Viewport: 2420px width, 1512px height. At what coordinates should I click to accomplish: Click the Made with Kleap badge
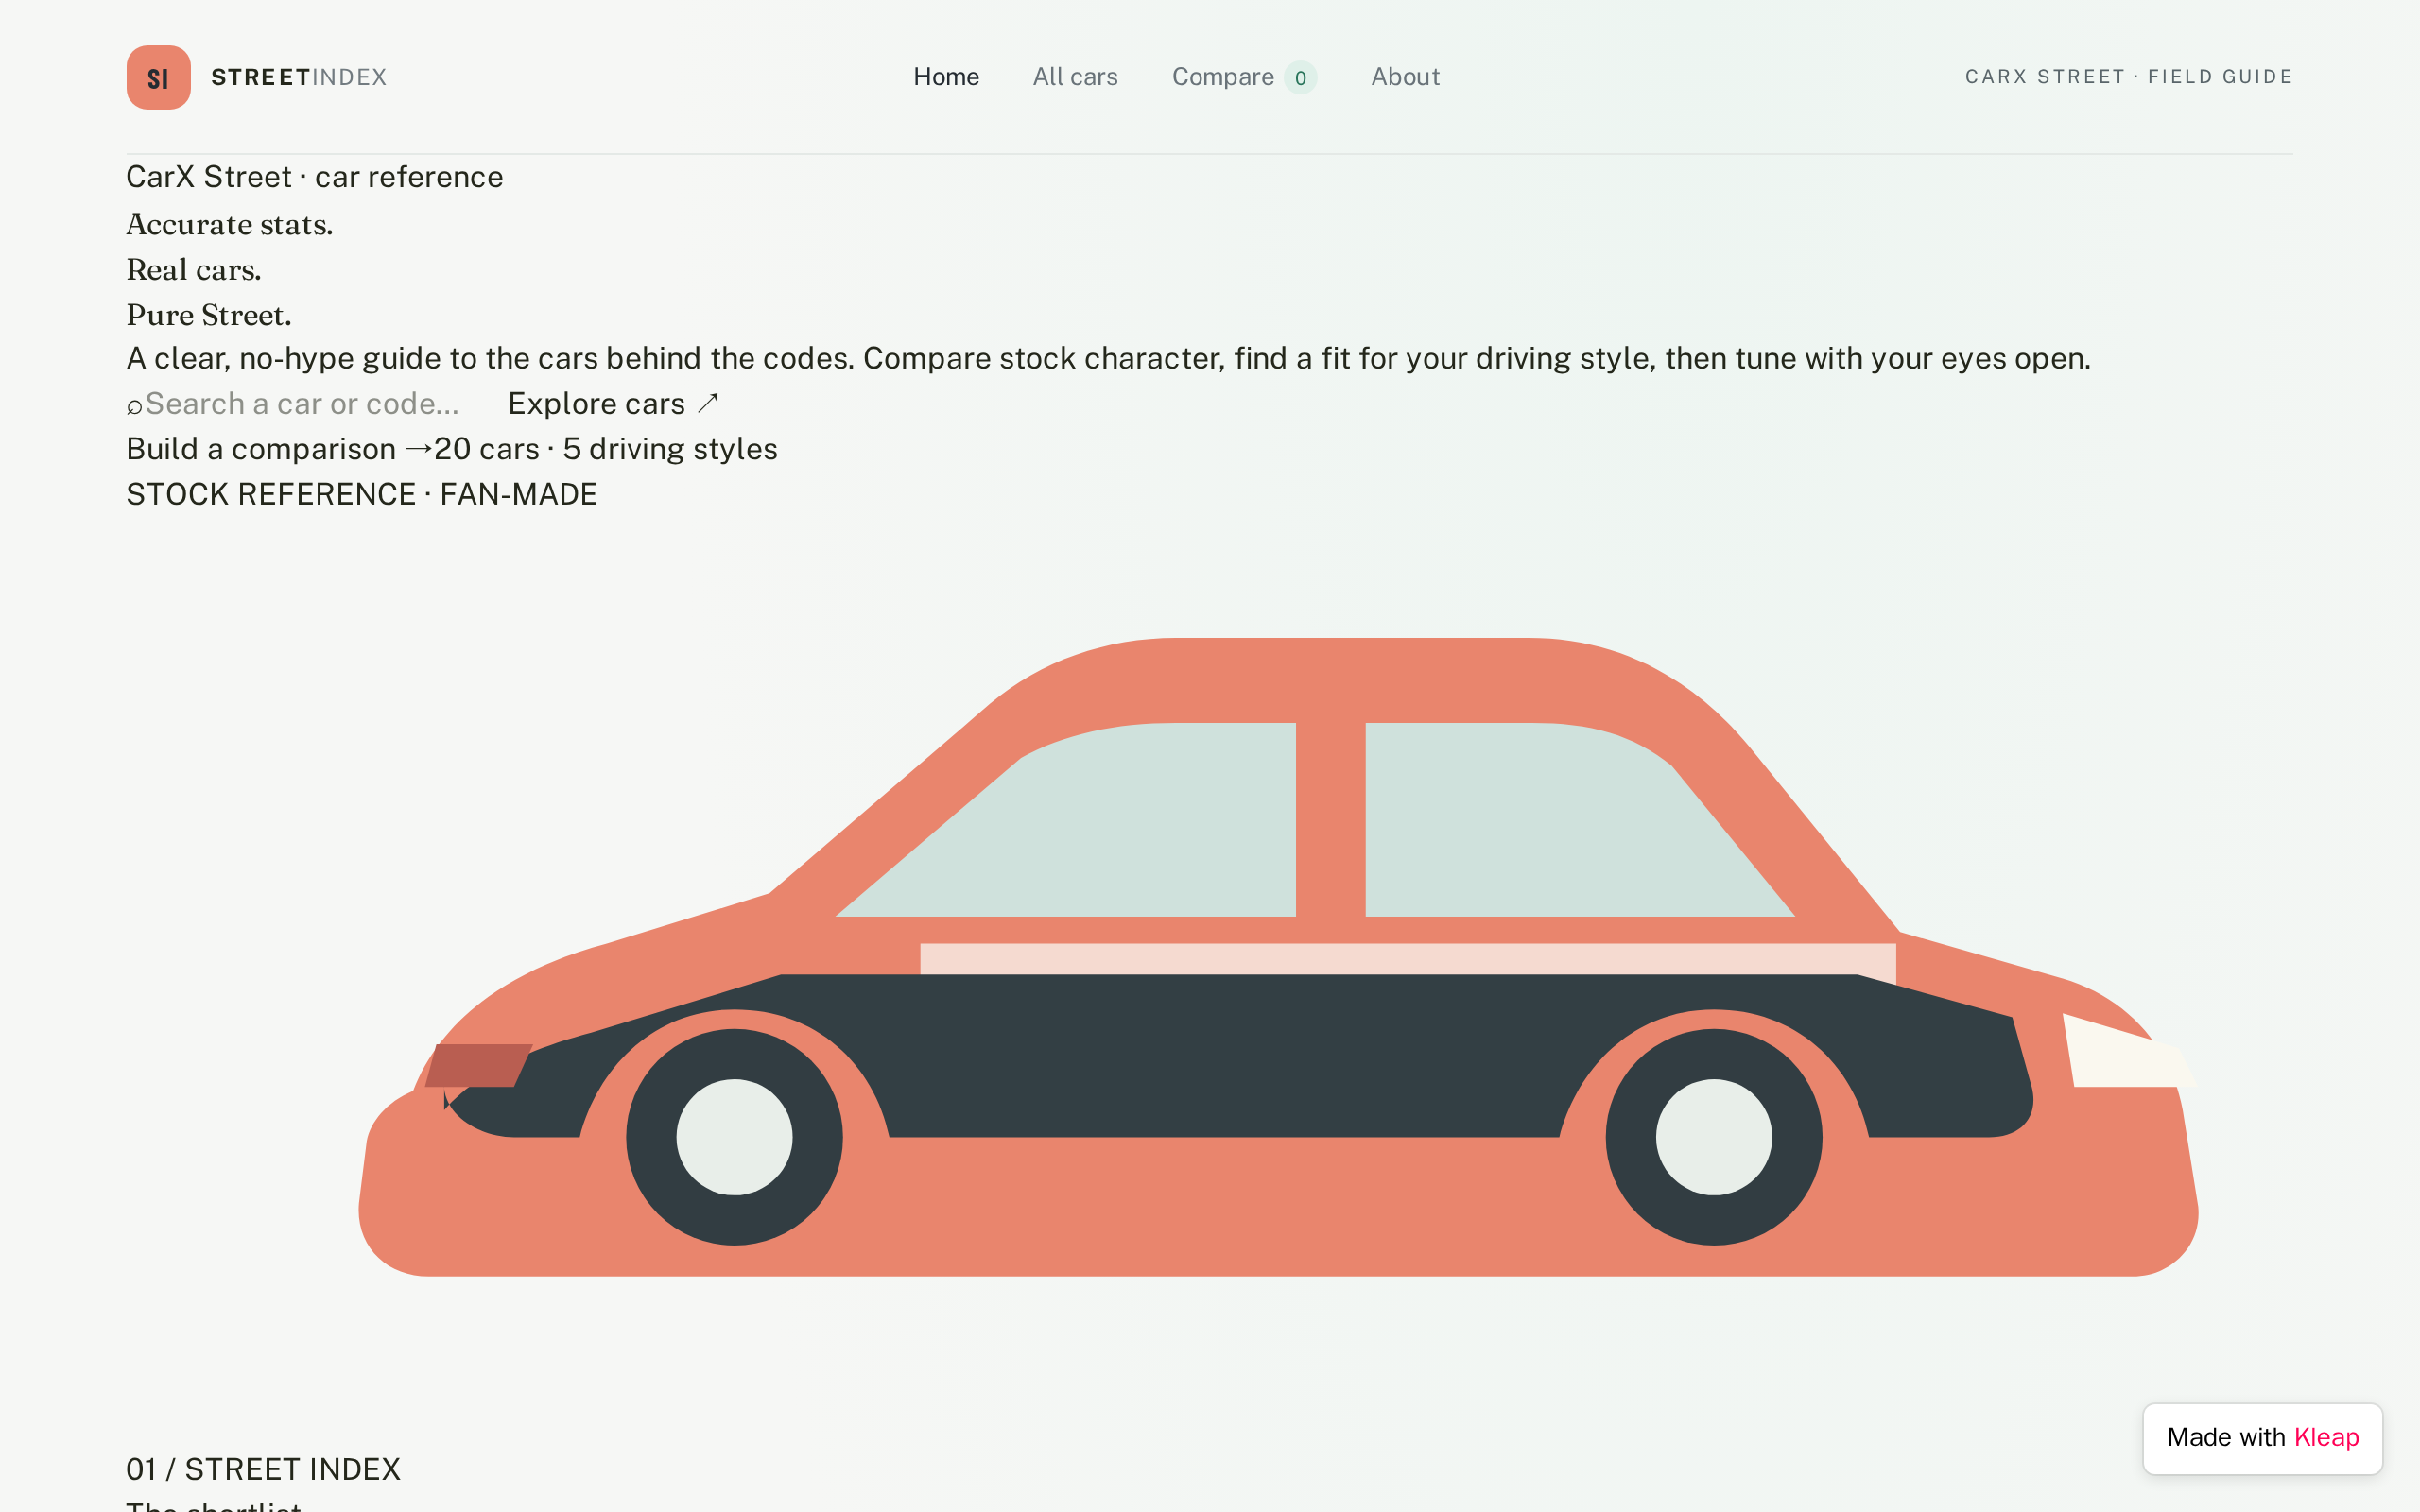2262,1438
